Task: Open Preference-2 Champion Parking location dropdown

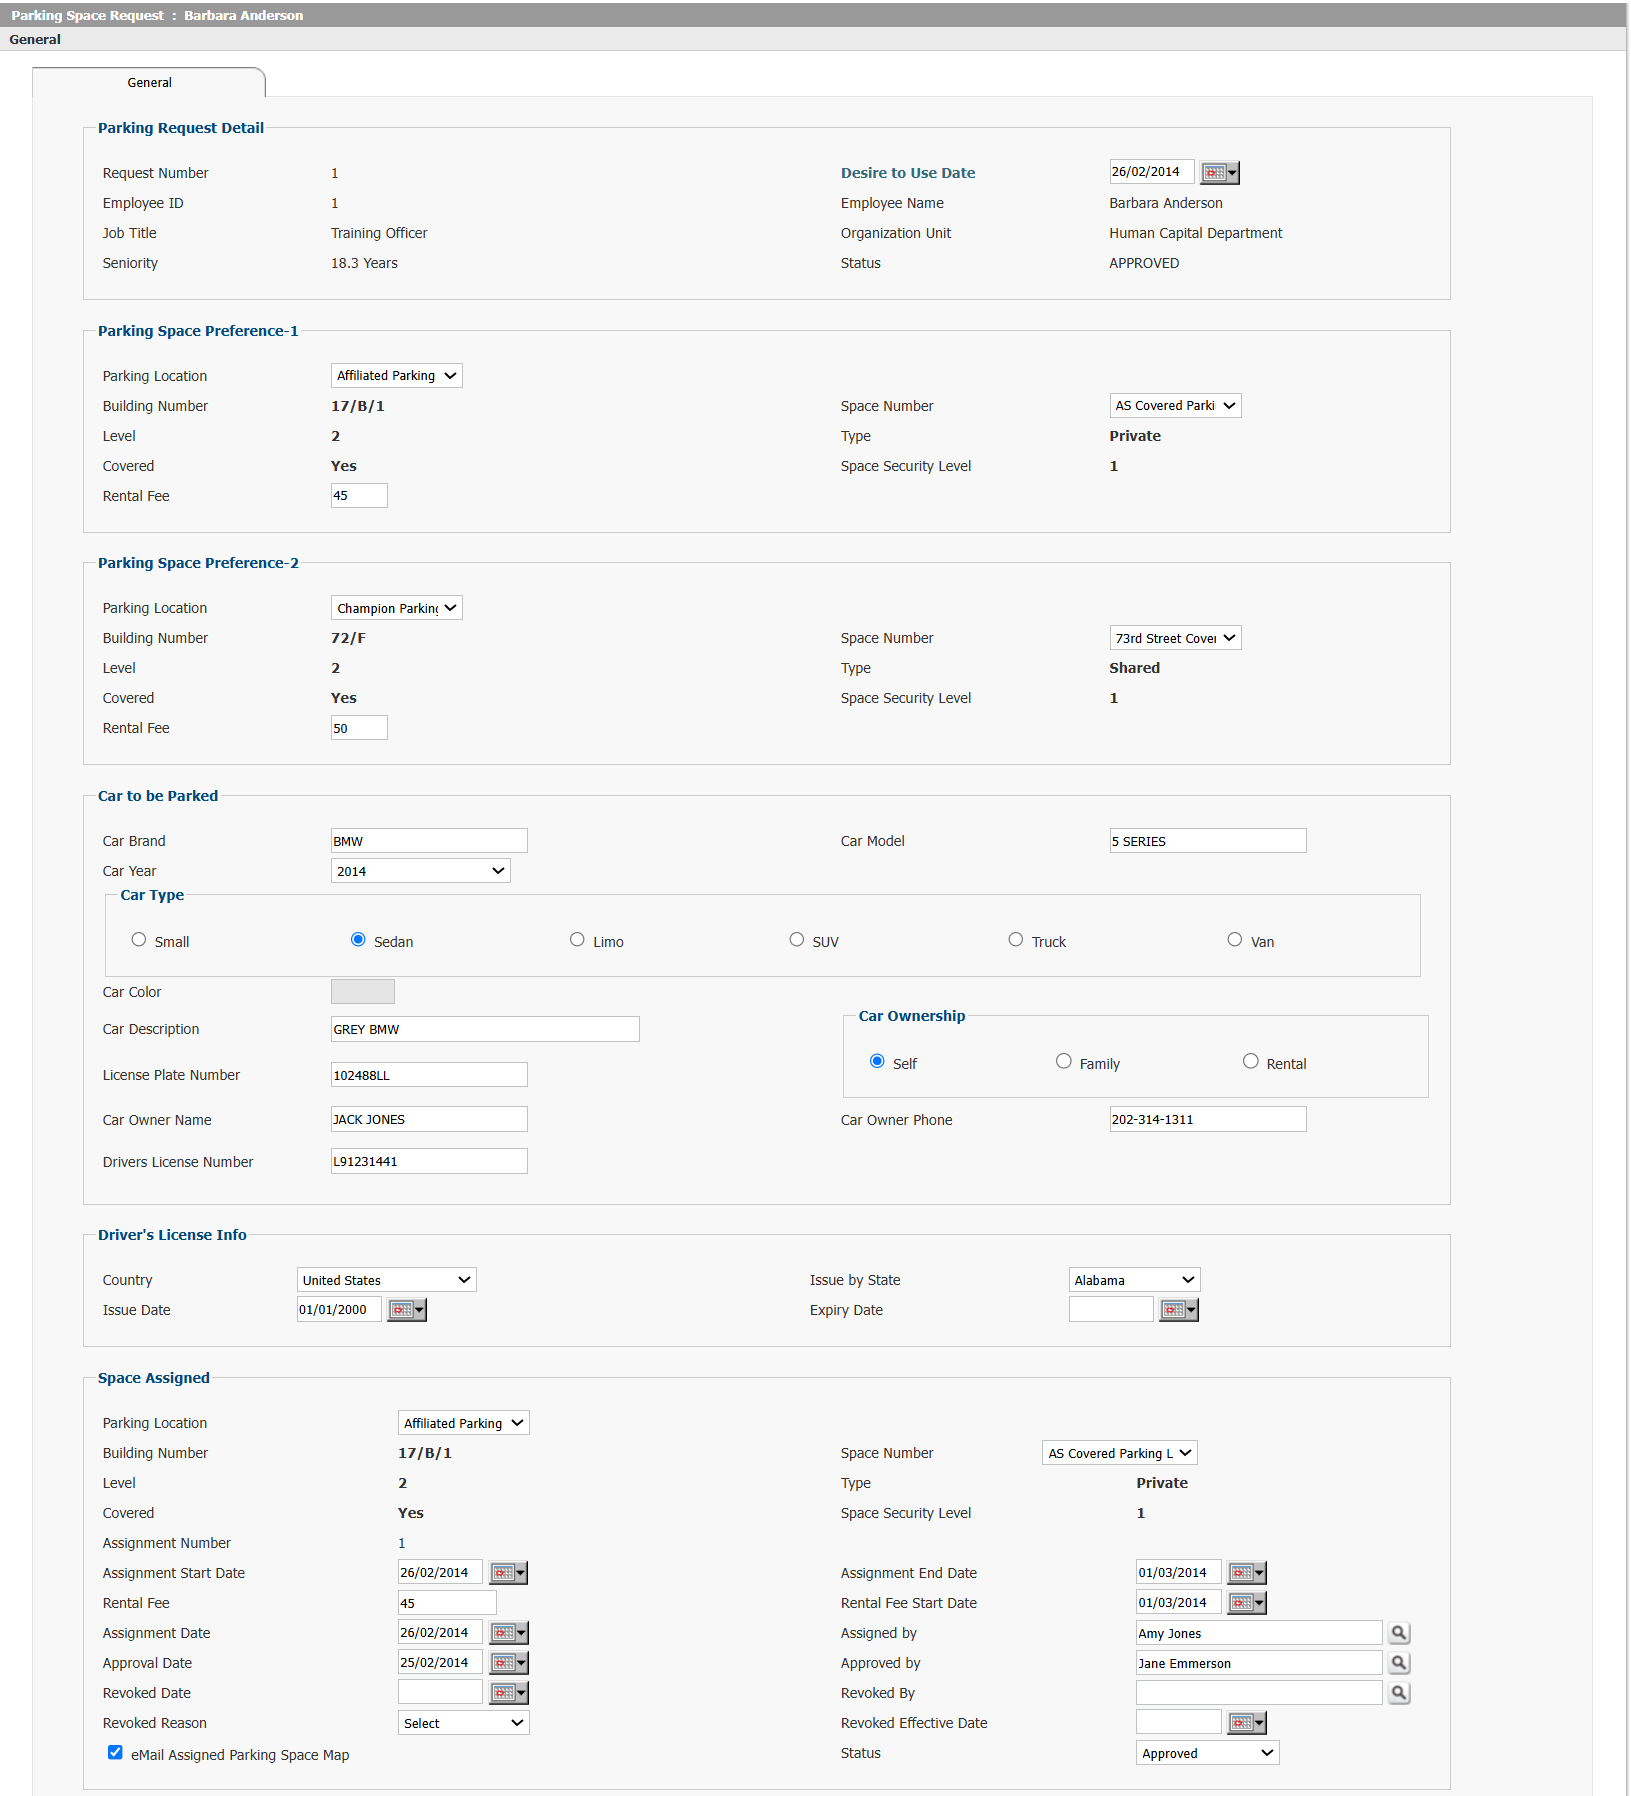Action: (x=397, y=608)
